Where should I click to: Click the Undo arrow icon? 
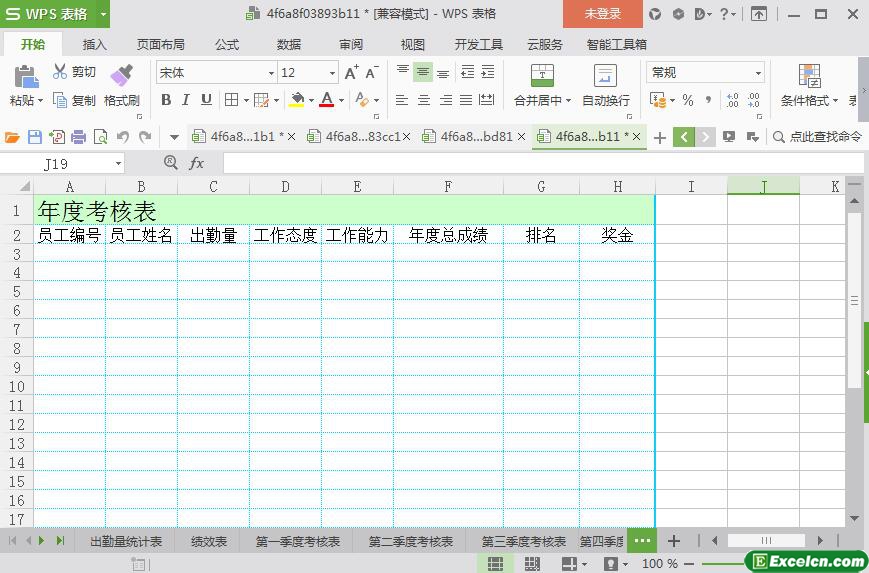tap(123, 137)
